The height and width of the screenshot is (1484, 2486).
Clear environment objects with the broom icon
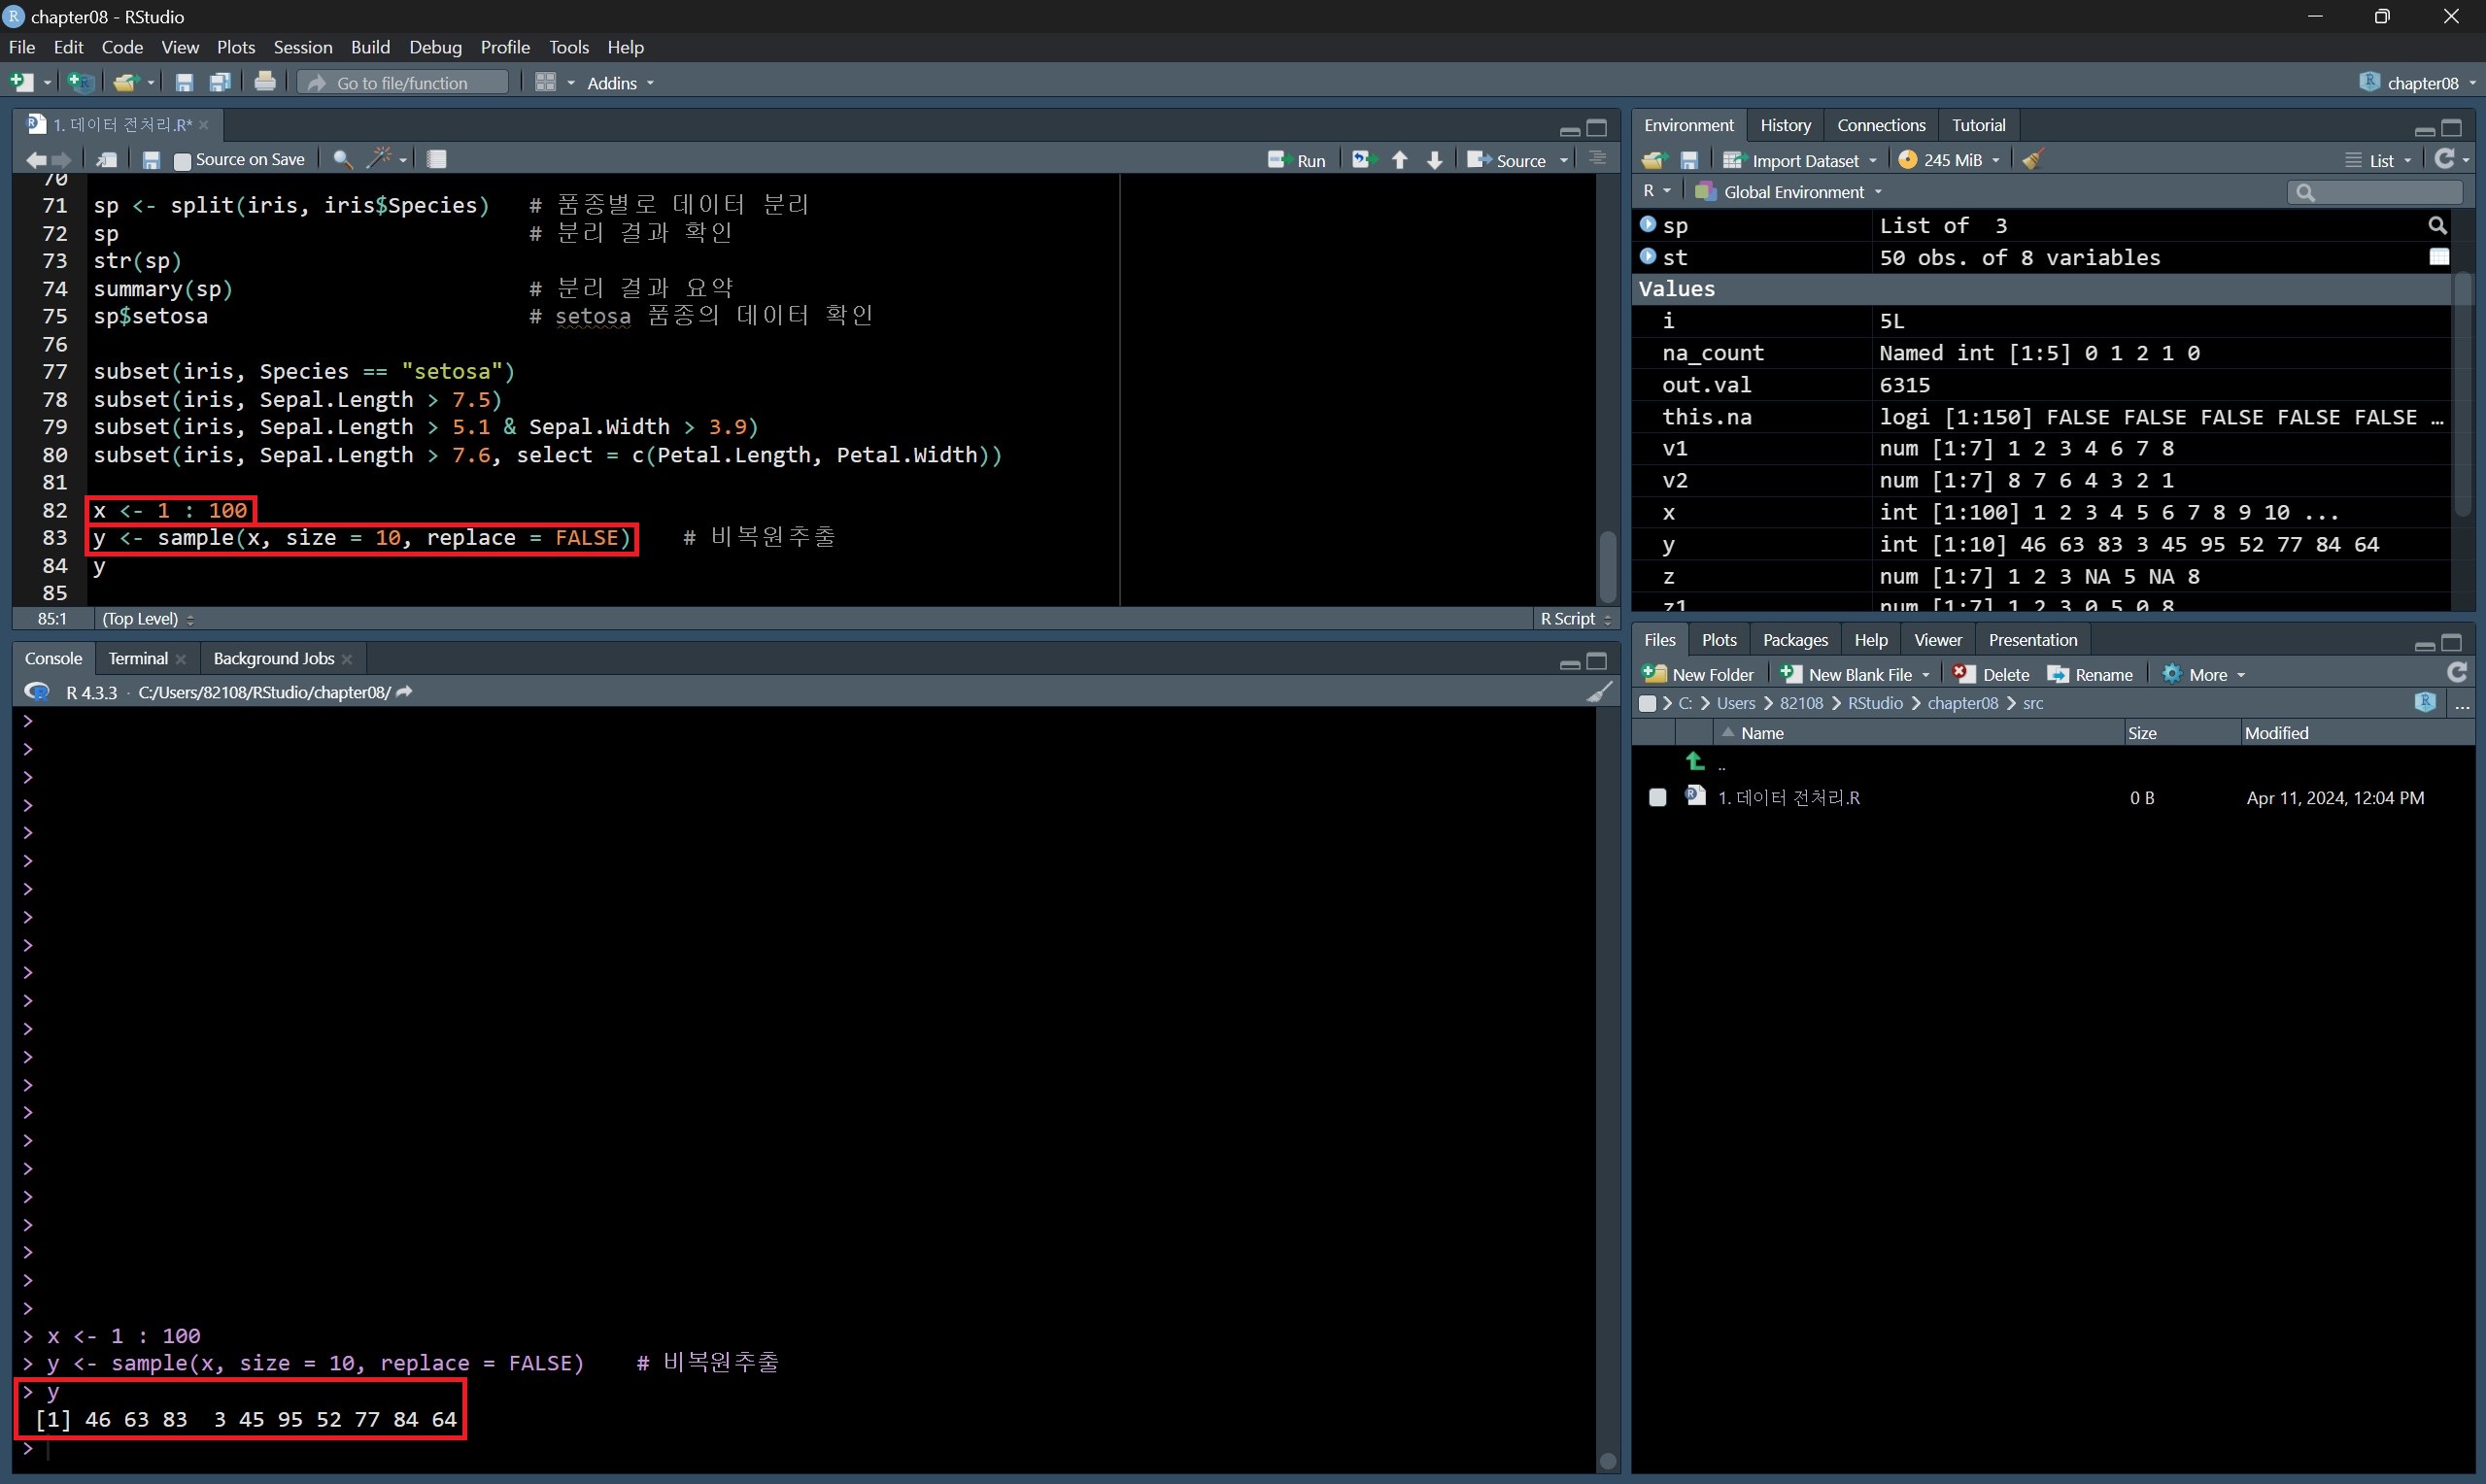(2032, 160)
